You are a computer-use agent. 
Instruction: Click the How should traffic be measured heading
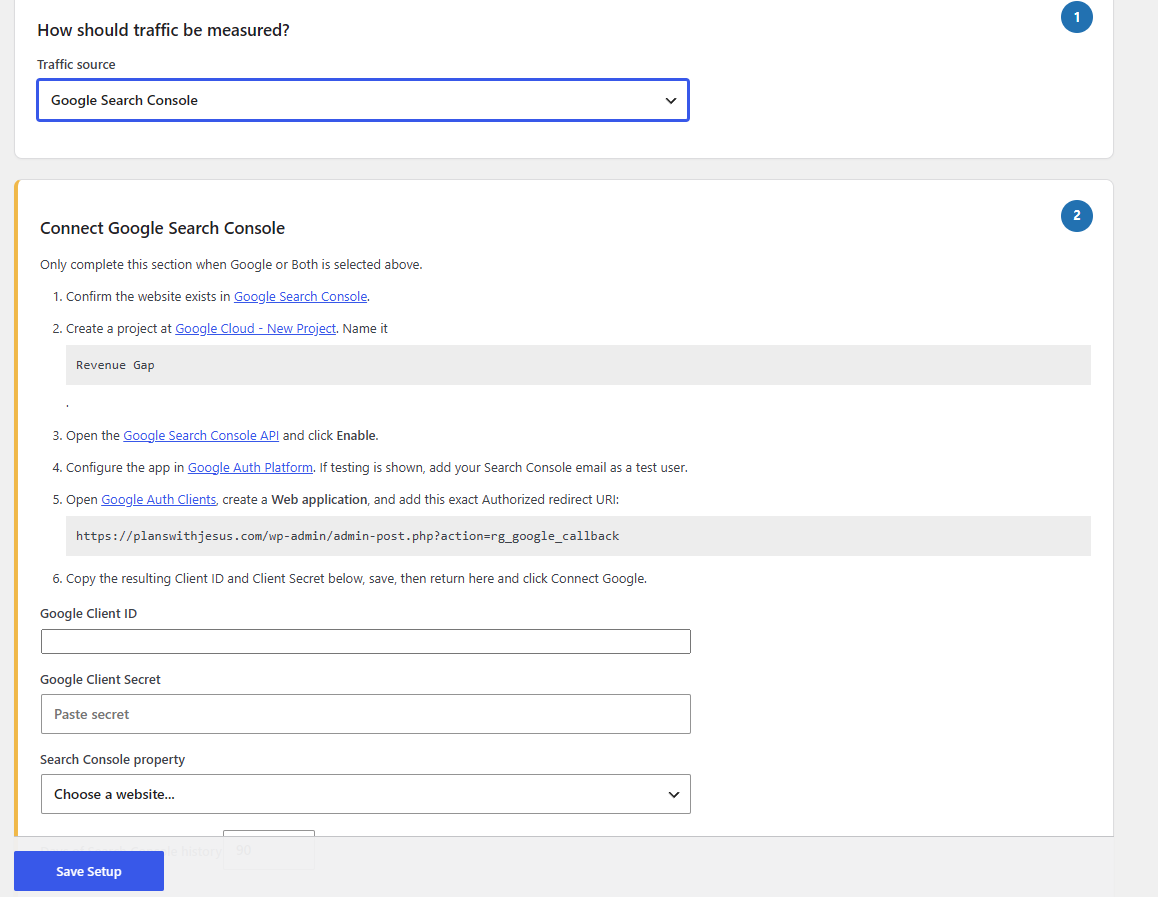(163, 30)
